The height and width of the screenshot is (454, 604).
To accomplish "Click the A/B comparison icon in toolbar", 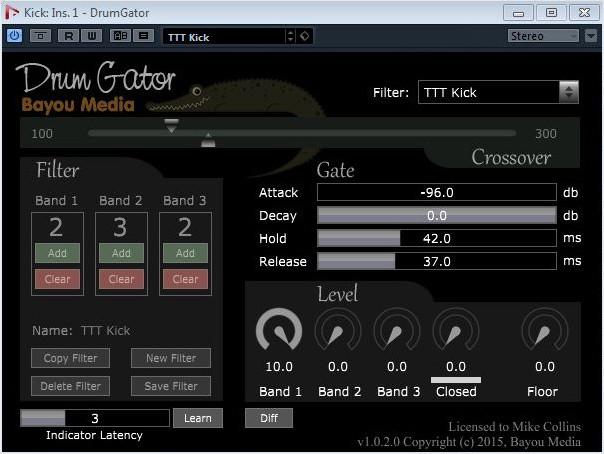I will [x=120, y=36].
